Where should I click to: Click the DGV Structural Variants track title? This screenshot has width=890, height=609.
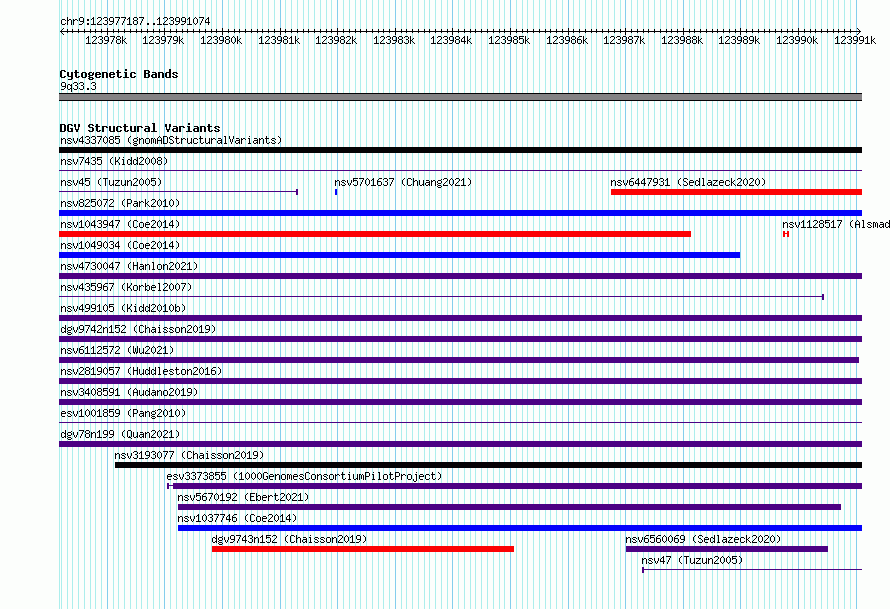(140, 128)
